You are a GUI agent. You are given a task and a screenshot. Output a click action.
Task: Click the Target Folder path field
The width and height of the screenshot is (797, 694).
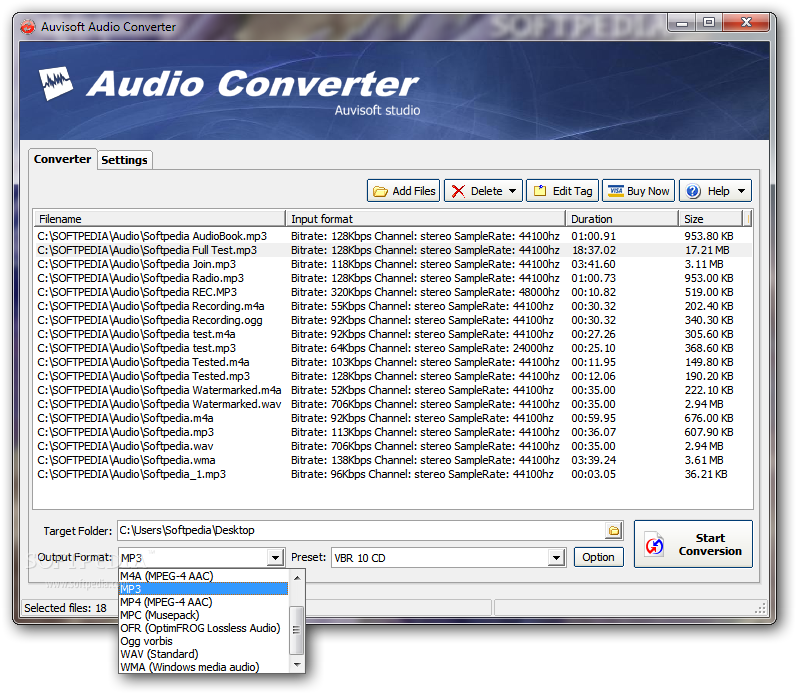[x=361, y=530]
